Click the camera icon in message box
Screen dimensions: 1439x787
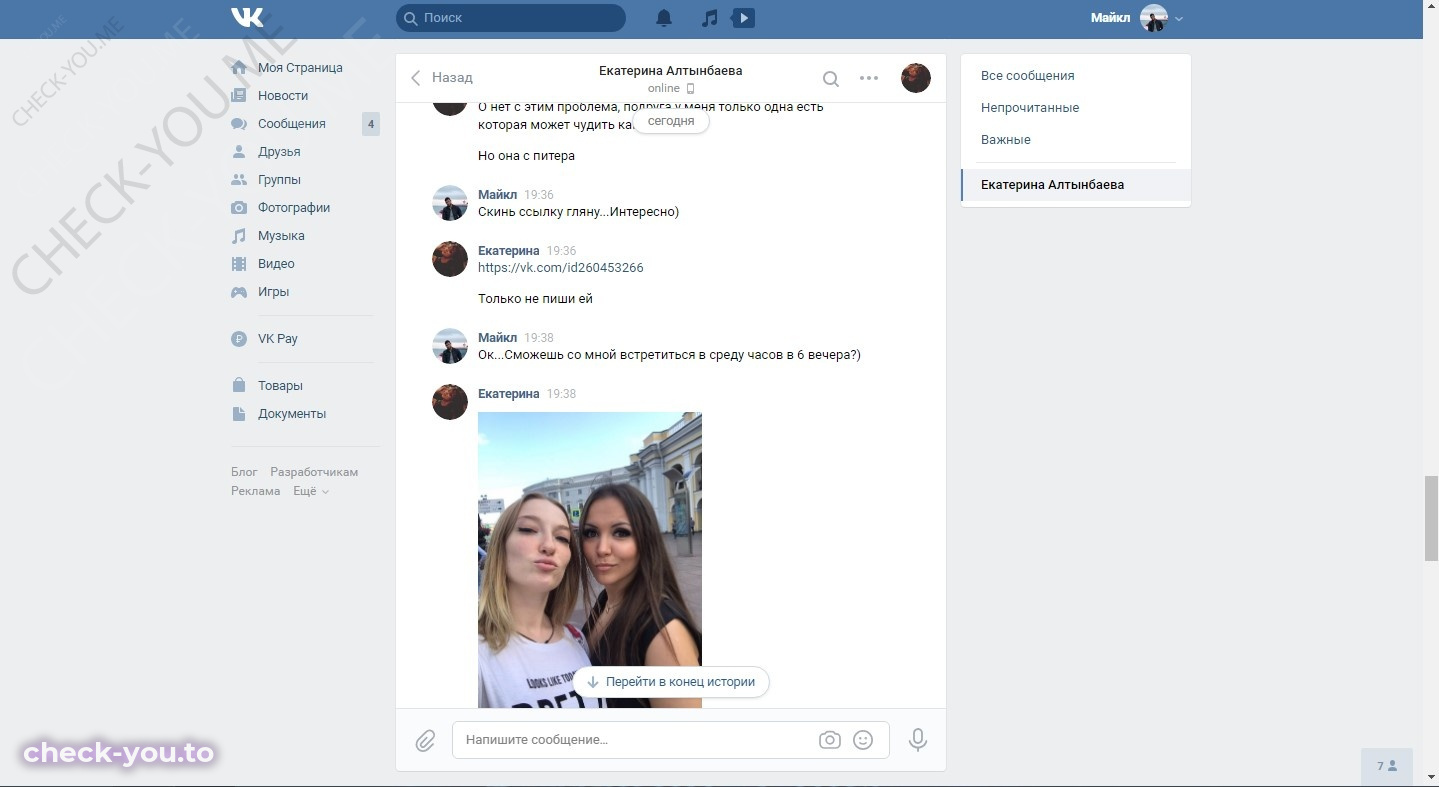[x=830, y=740]
